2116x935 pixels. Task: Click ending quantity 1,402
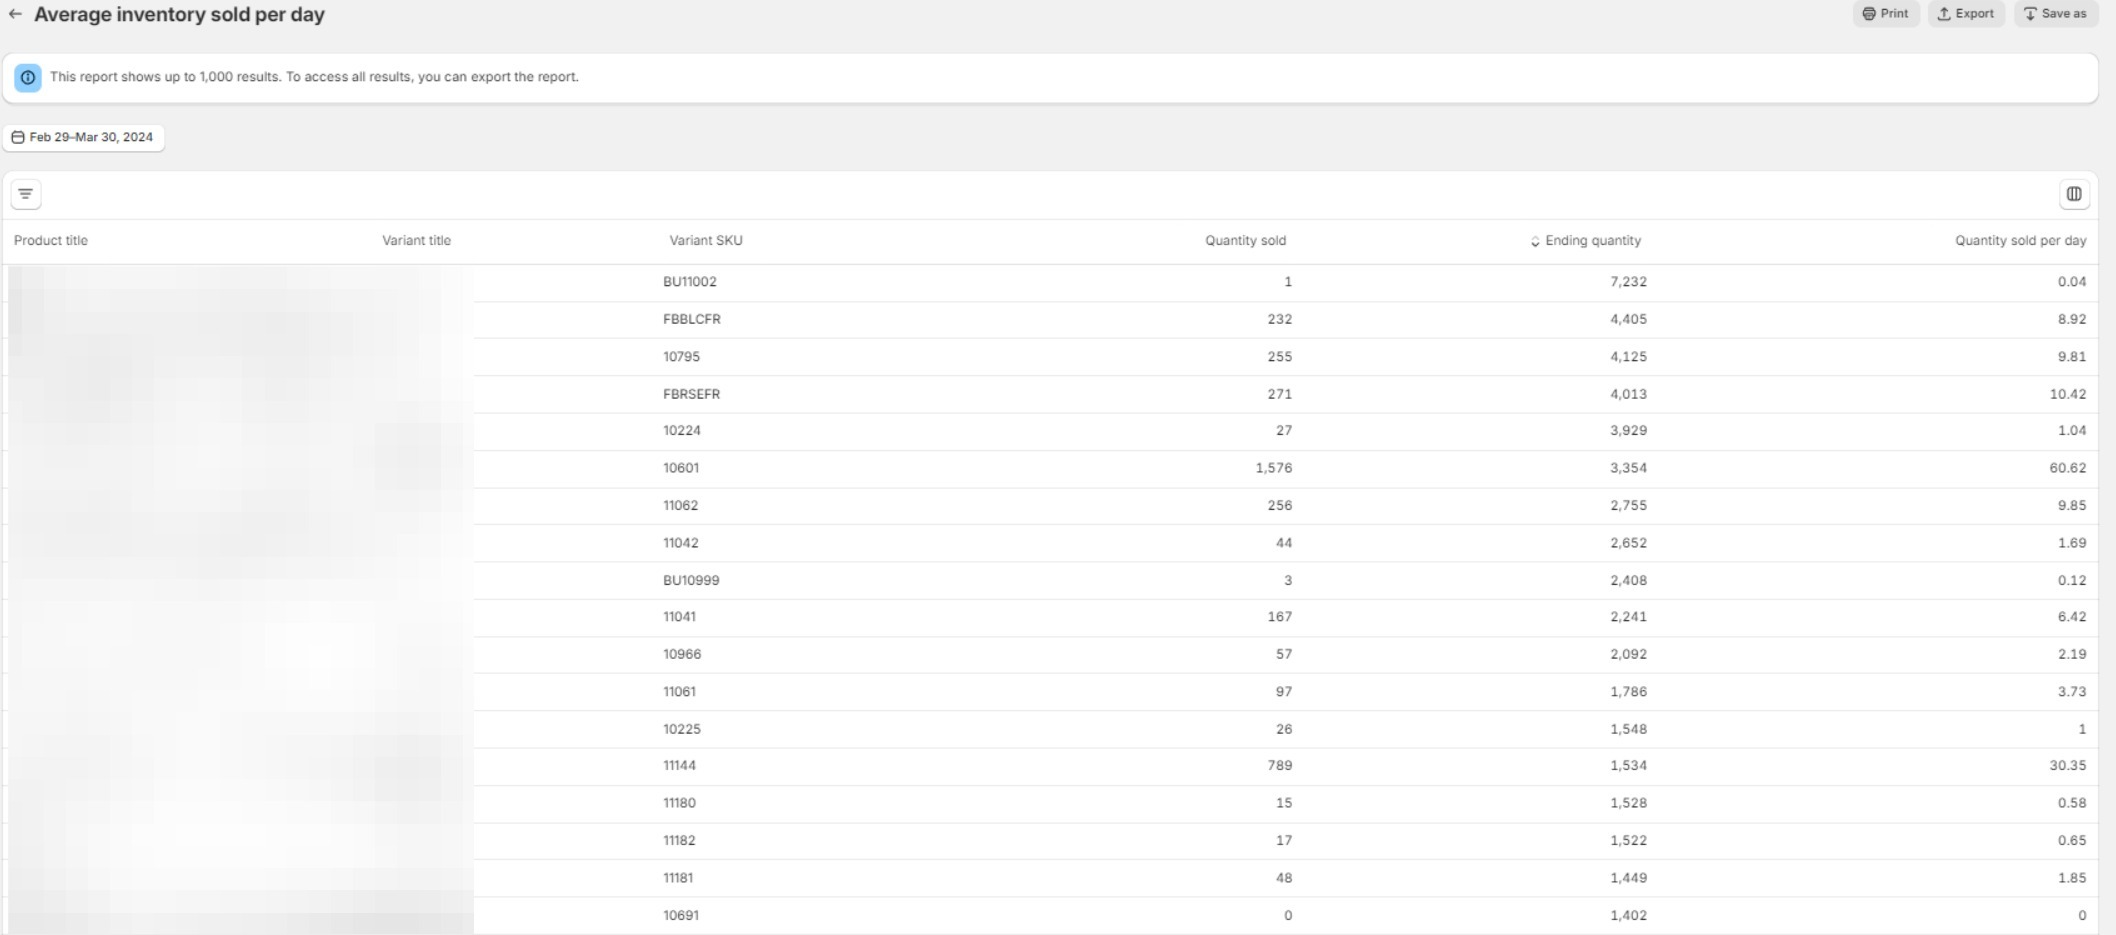pos(1628,915)
